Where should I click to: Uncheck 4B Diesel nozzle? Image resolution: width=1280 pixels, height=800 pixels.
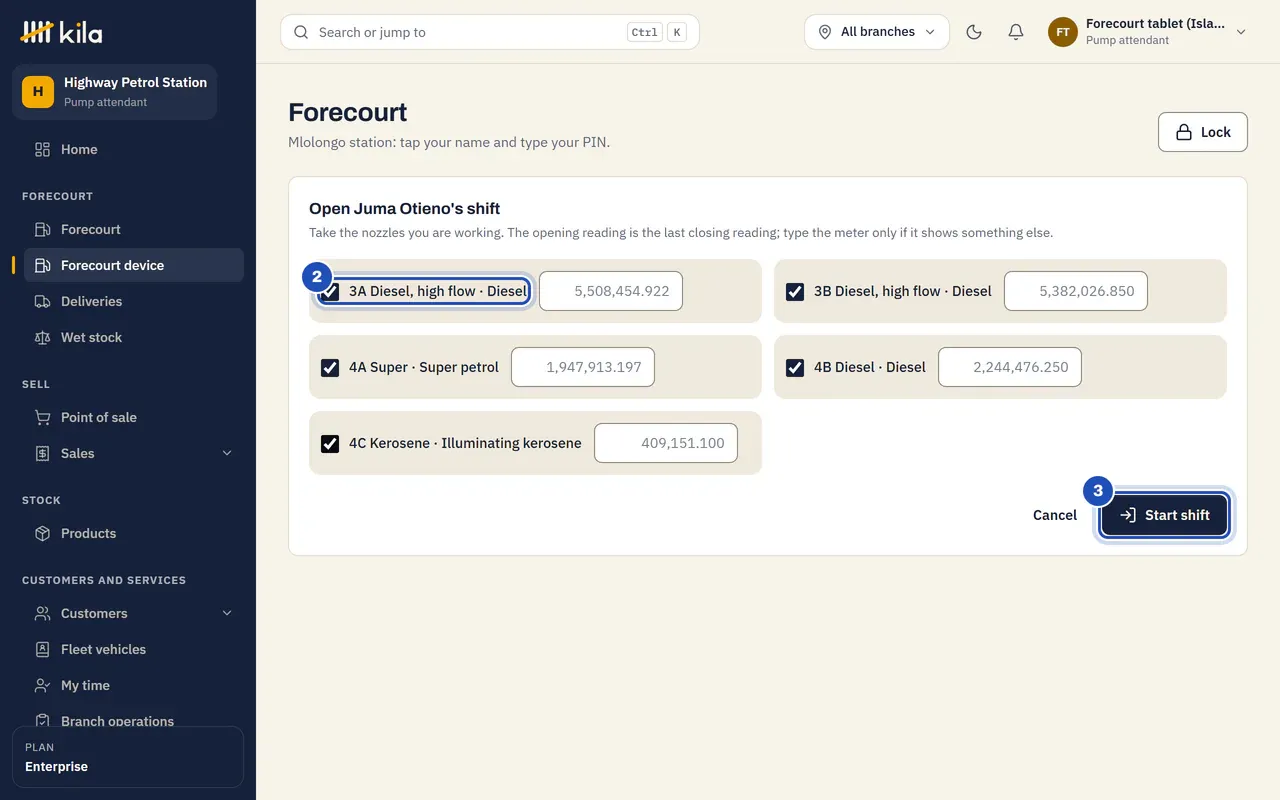coord(795,367)
